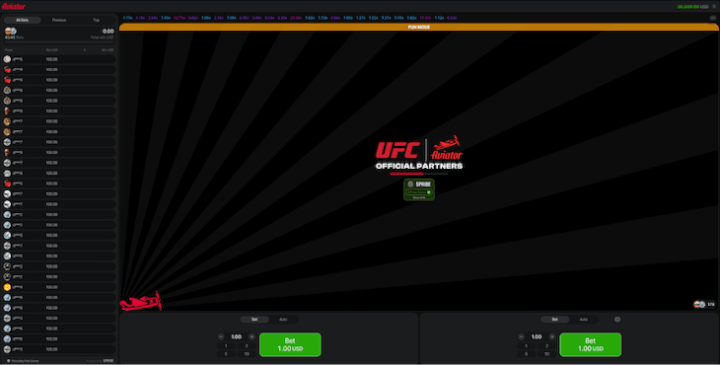Viewport: 720px width, 365px height.
Task: Open the Previous bets tab
Action: click(x=59, y=20)
